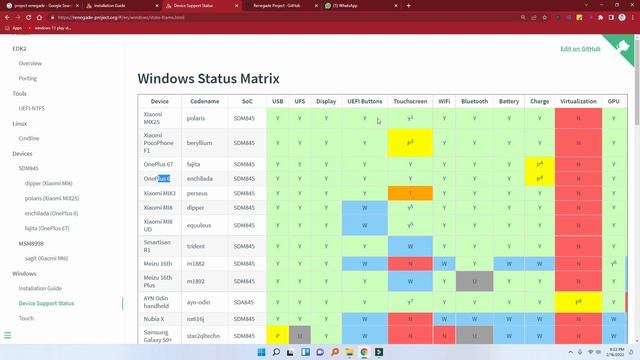Go back to the previous page

click(7, 18)
